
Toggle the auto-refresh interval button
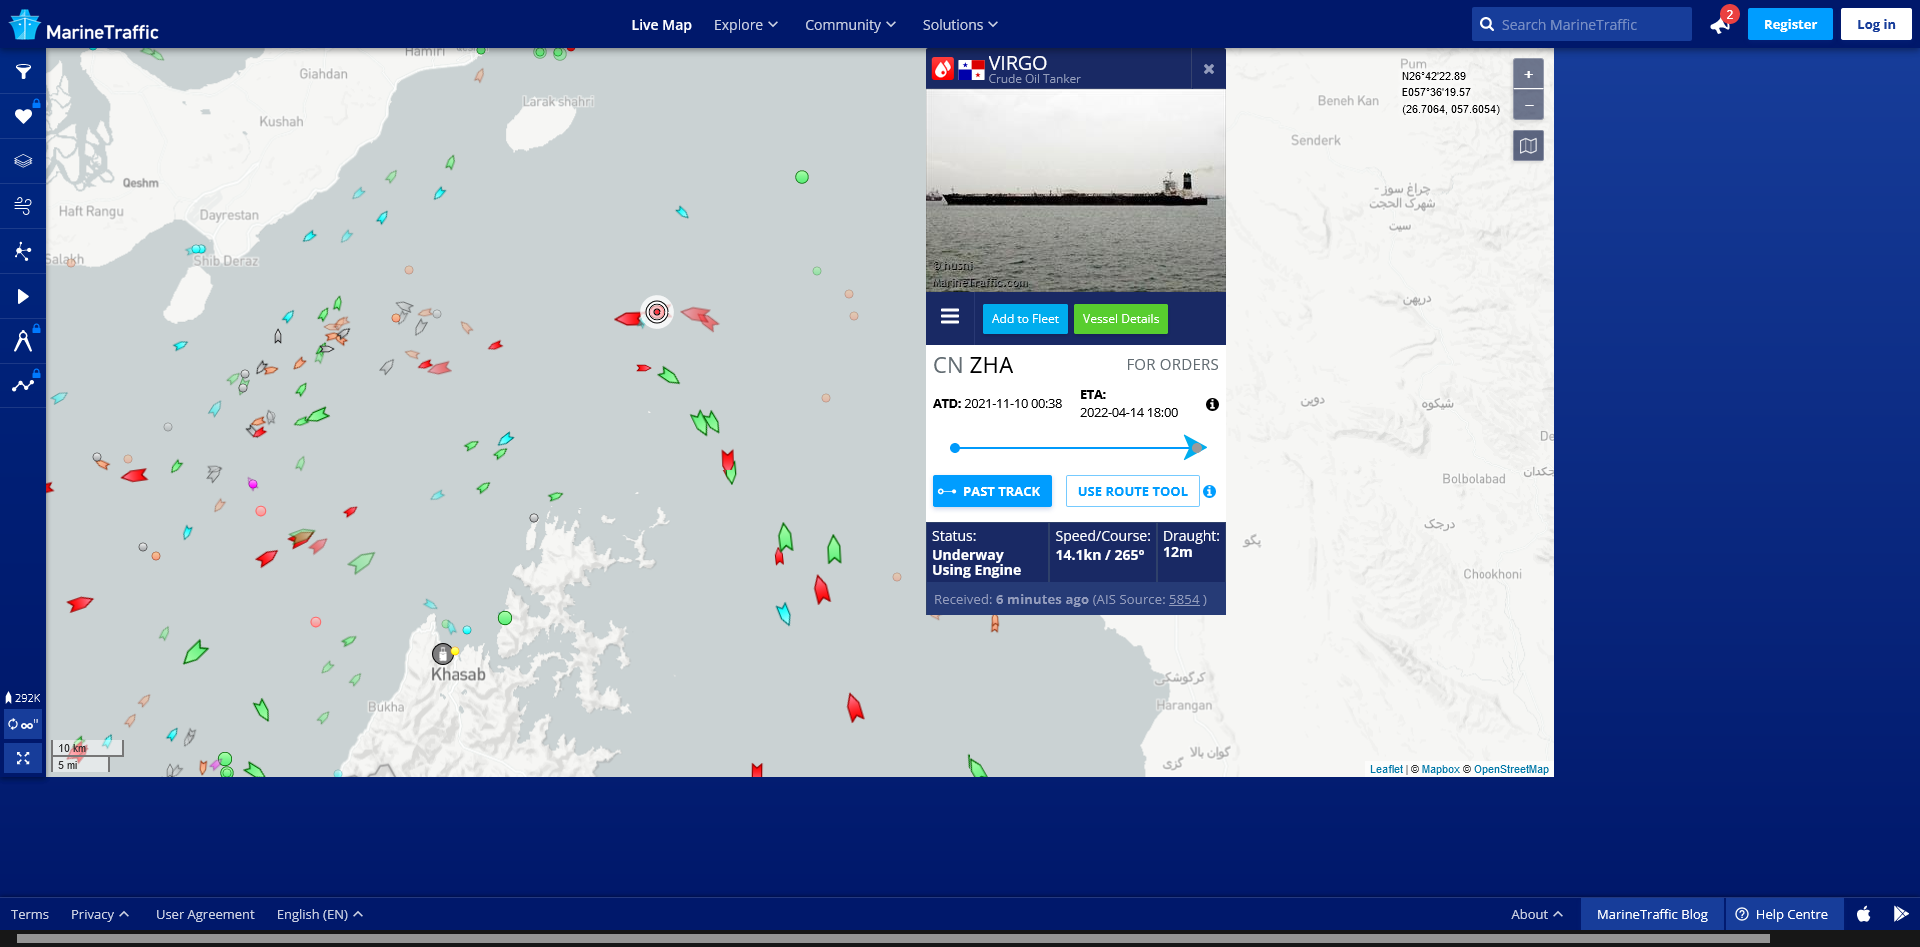[23, 724]
